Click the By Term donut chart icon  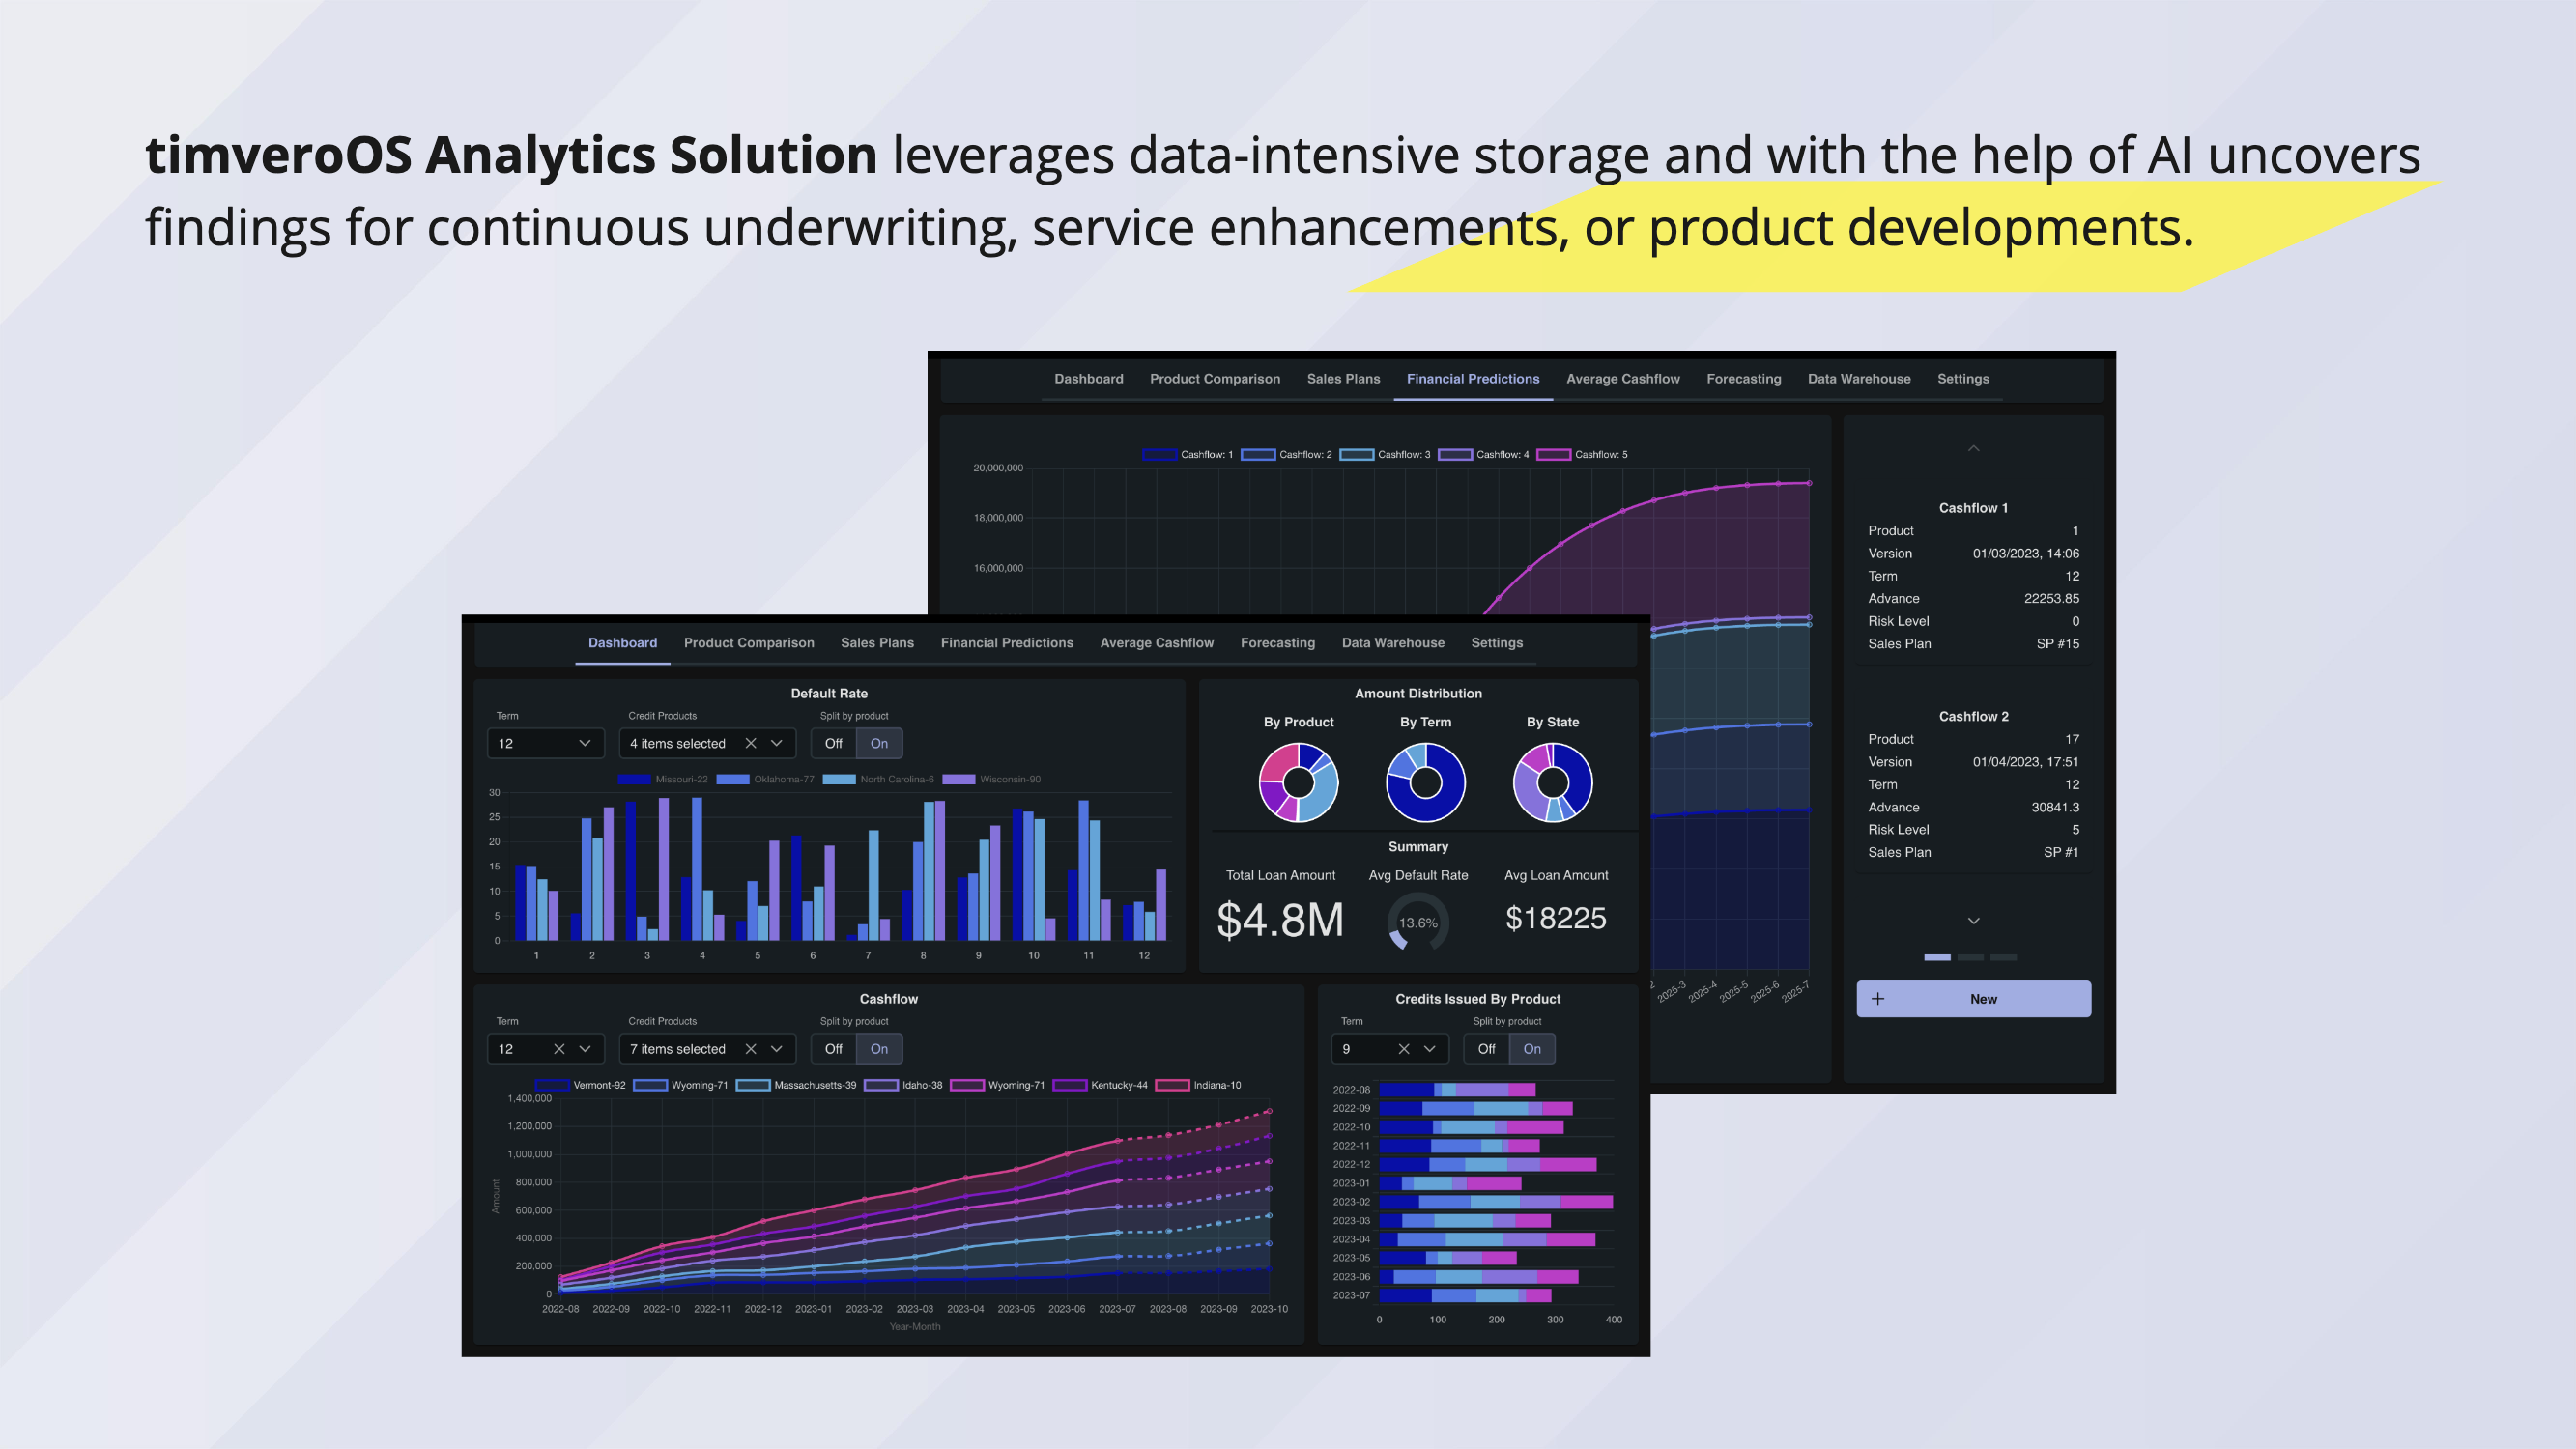1424,782
